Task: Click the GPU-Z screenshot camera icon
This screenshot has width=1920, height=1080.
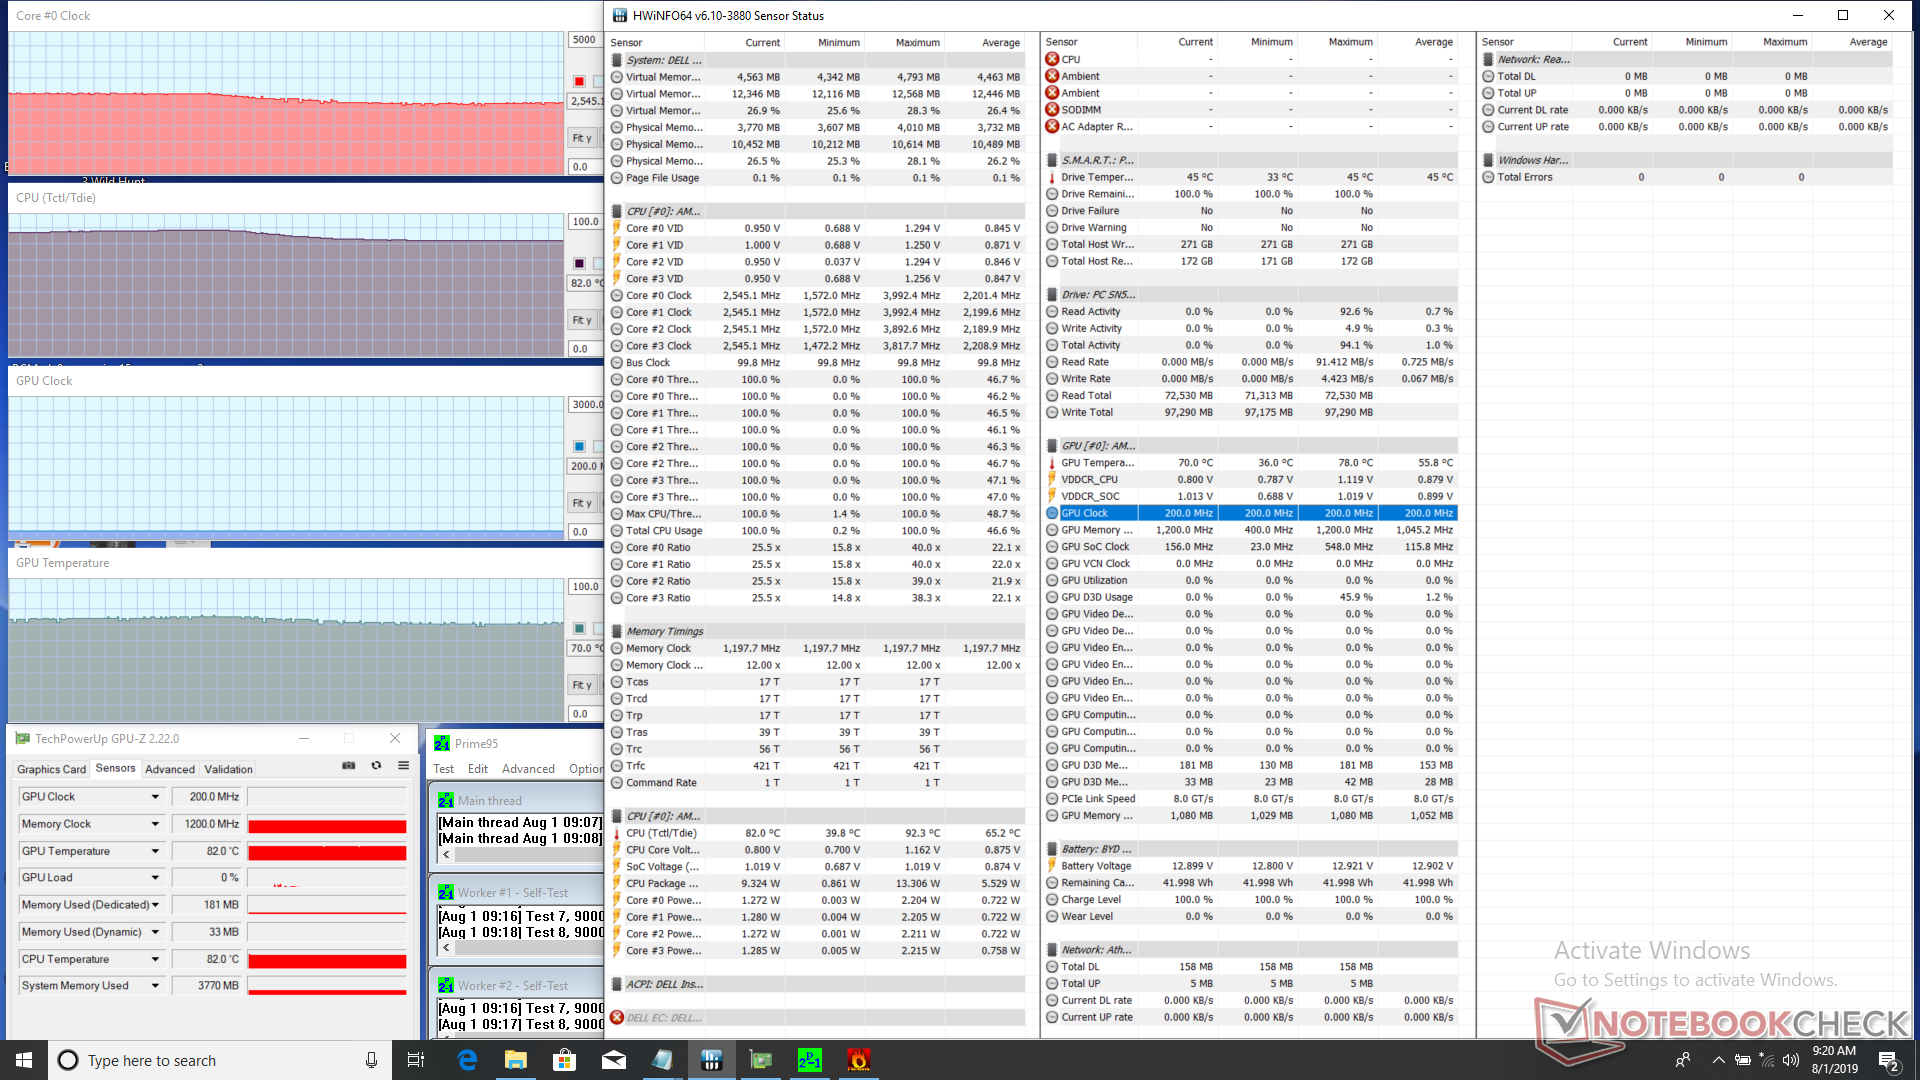Action: [348, 766]
